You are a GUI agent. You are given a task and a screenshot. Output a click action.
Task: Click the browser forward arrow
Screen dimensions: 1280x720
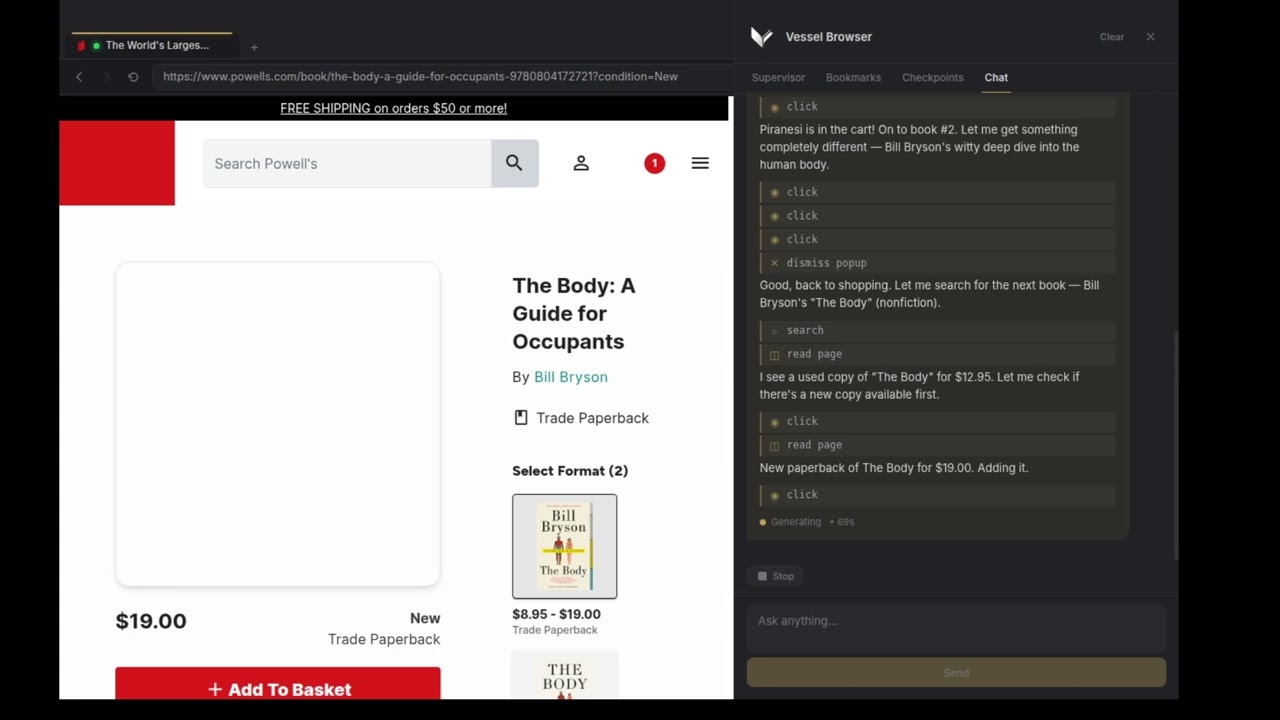tap(106, 76)
